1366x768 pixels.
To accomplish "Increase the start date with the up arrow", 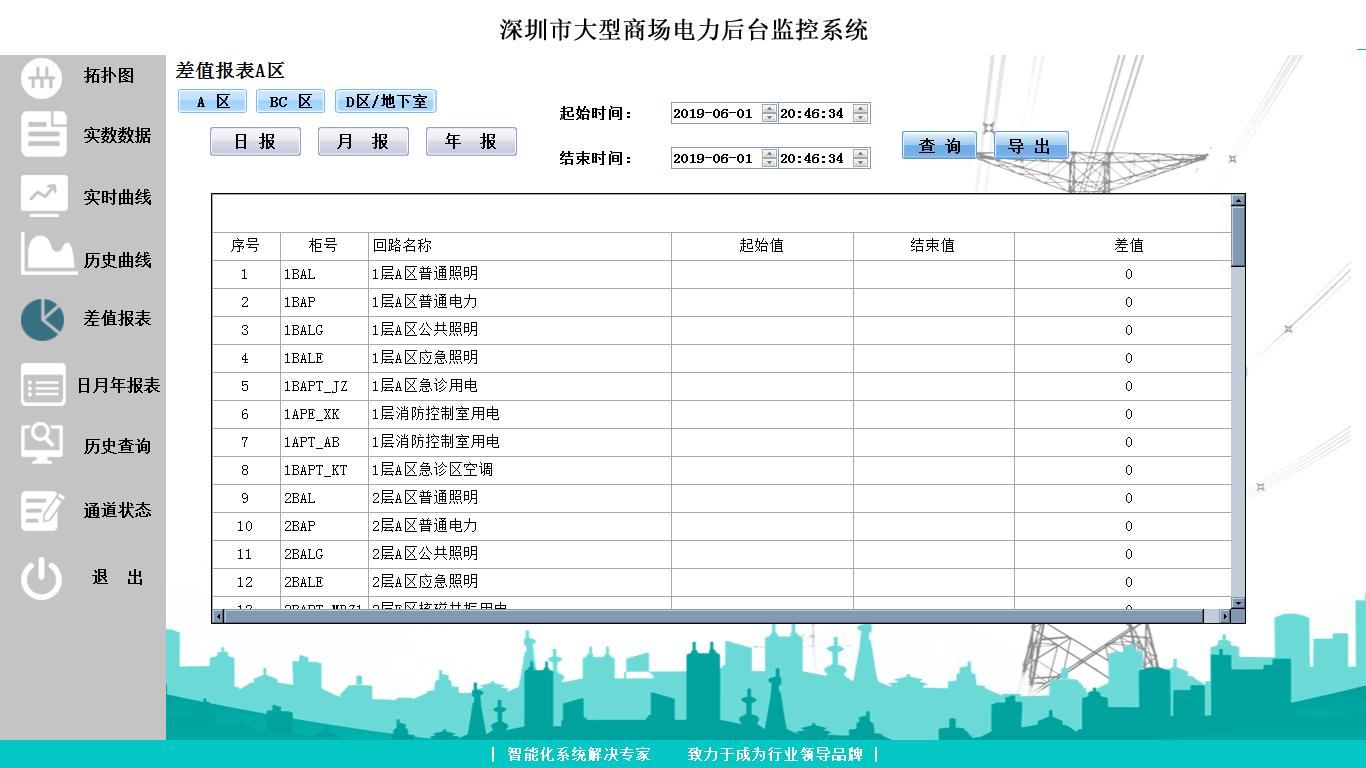I will 769,109.
